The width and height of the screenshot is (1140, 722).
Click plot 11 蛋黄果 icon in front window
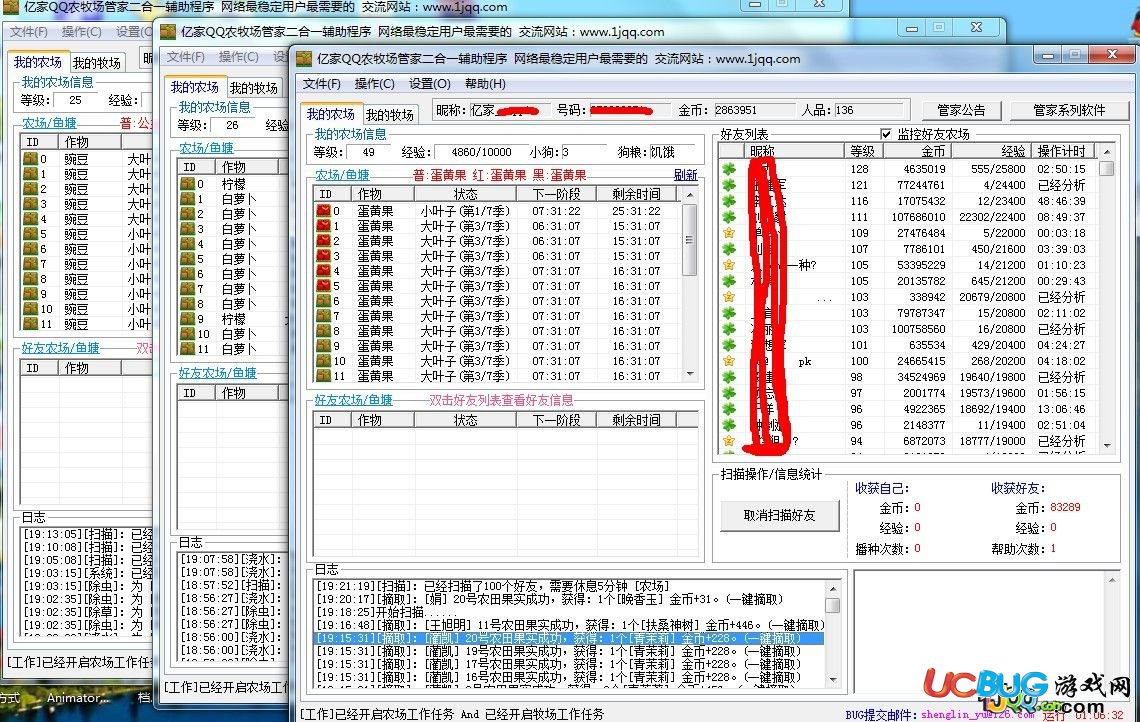pos(324,376)
